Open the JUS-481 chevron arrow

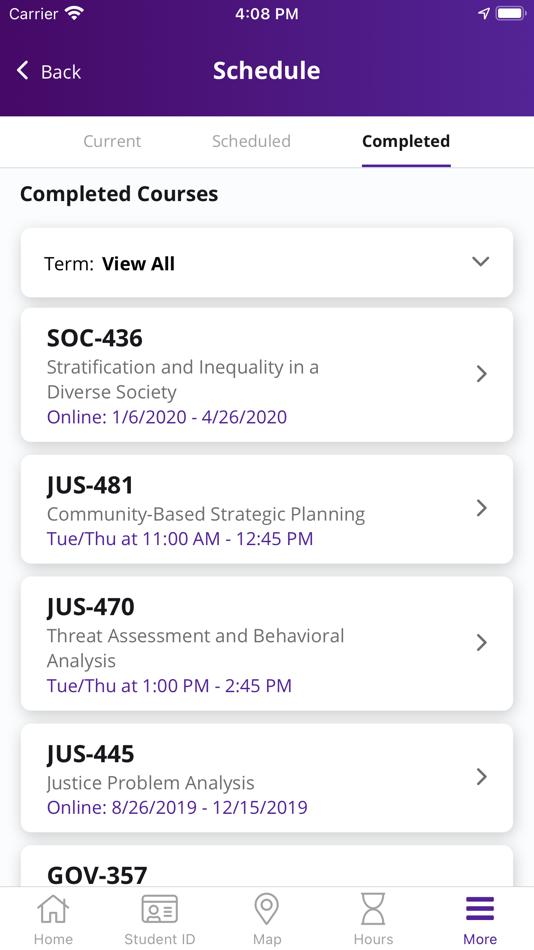click(482, 508)
